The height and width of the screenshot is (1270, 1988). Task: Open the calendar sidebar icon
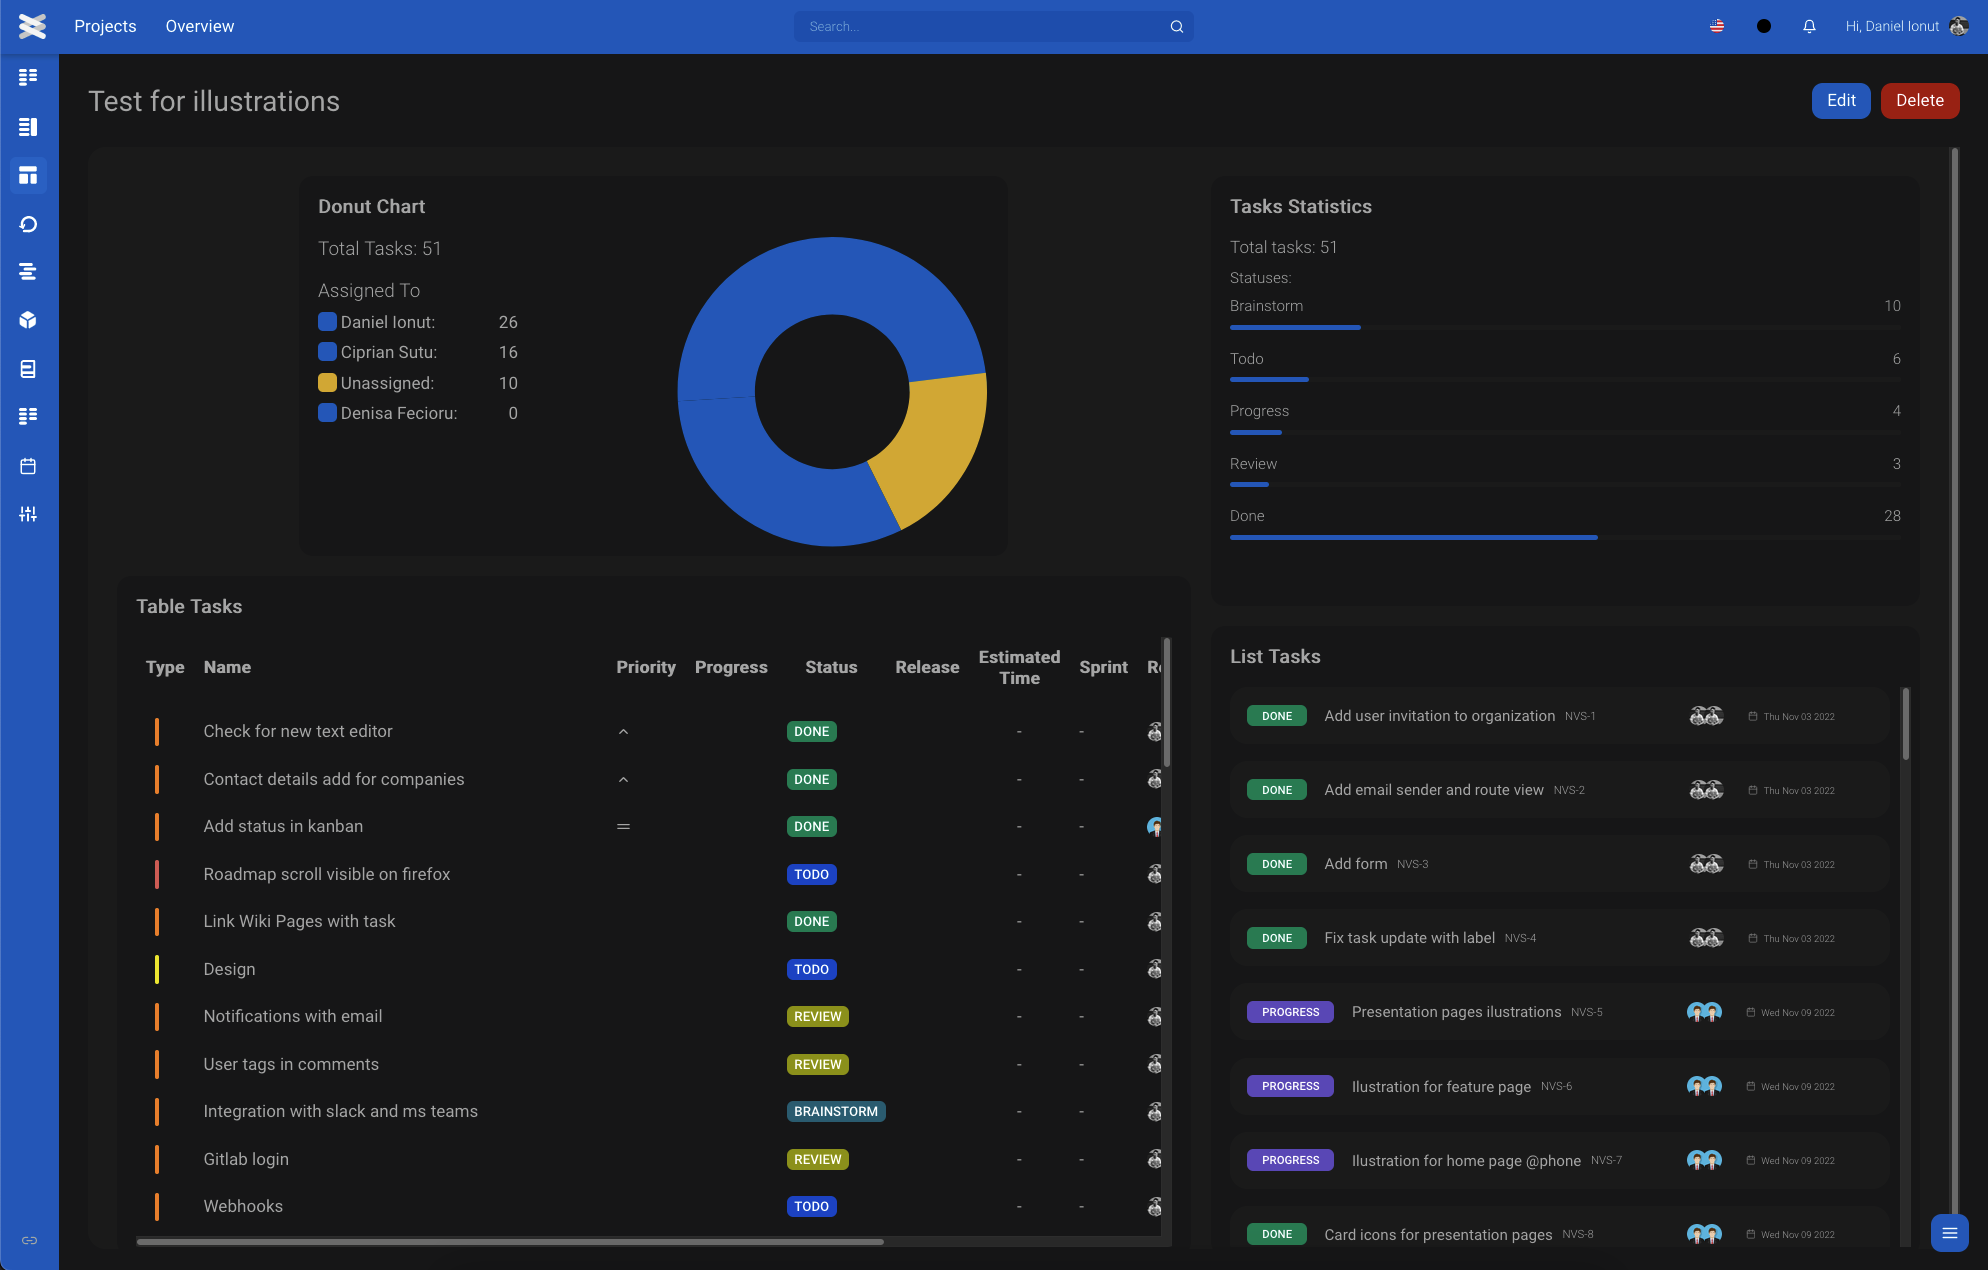point(28,466)
